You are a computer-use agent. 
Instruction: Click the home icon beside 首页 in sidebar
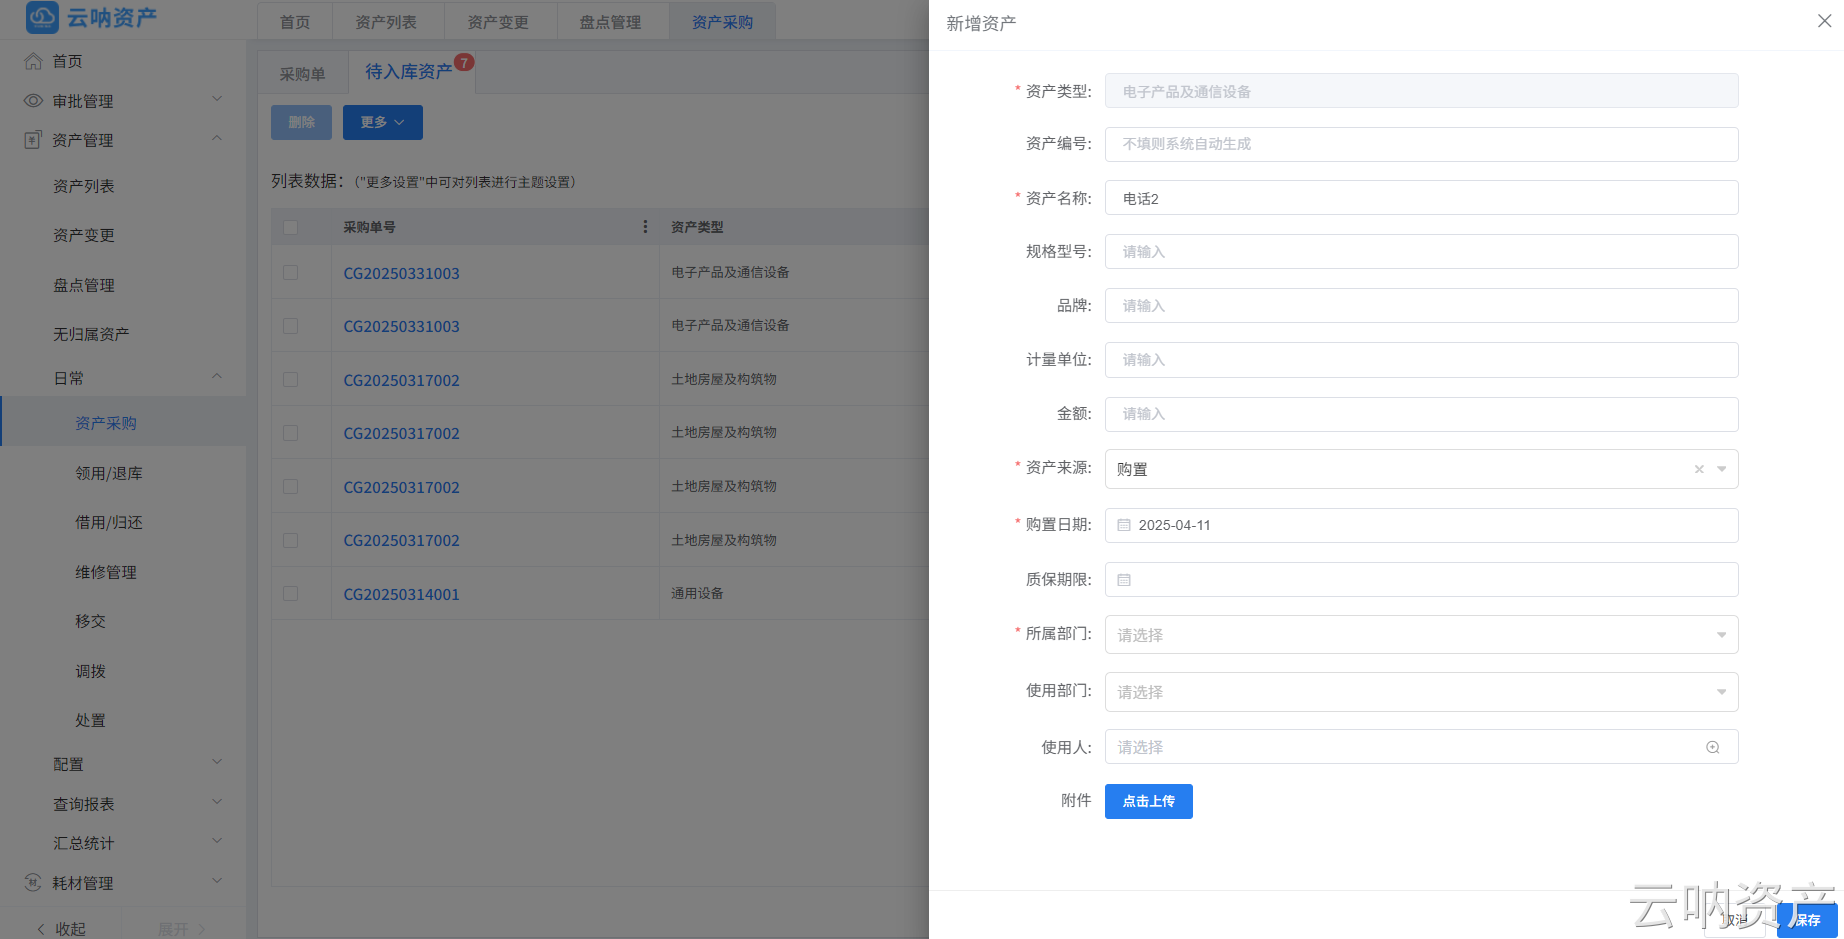click(x=32, y=61)
